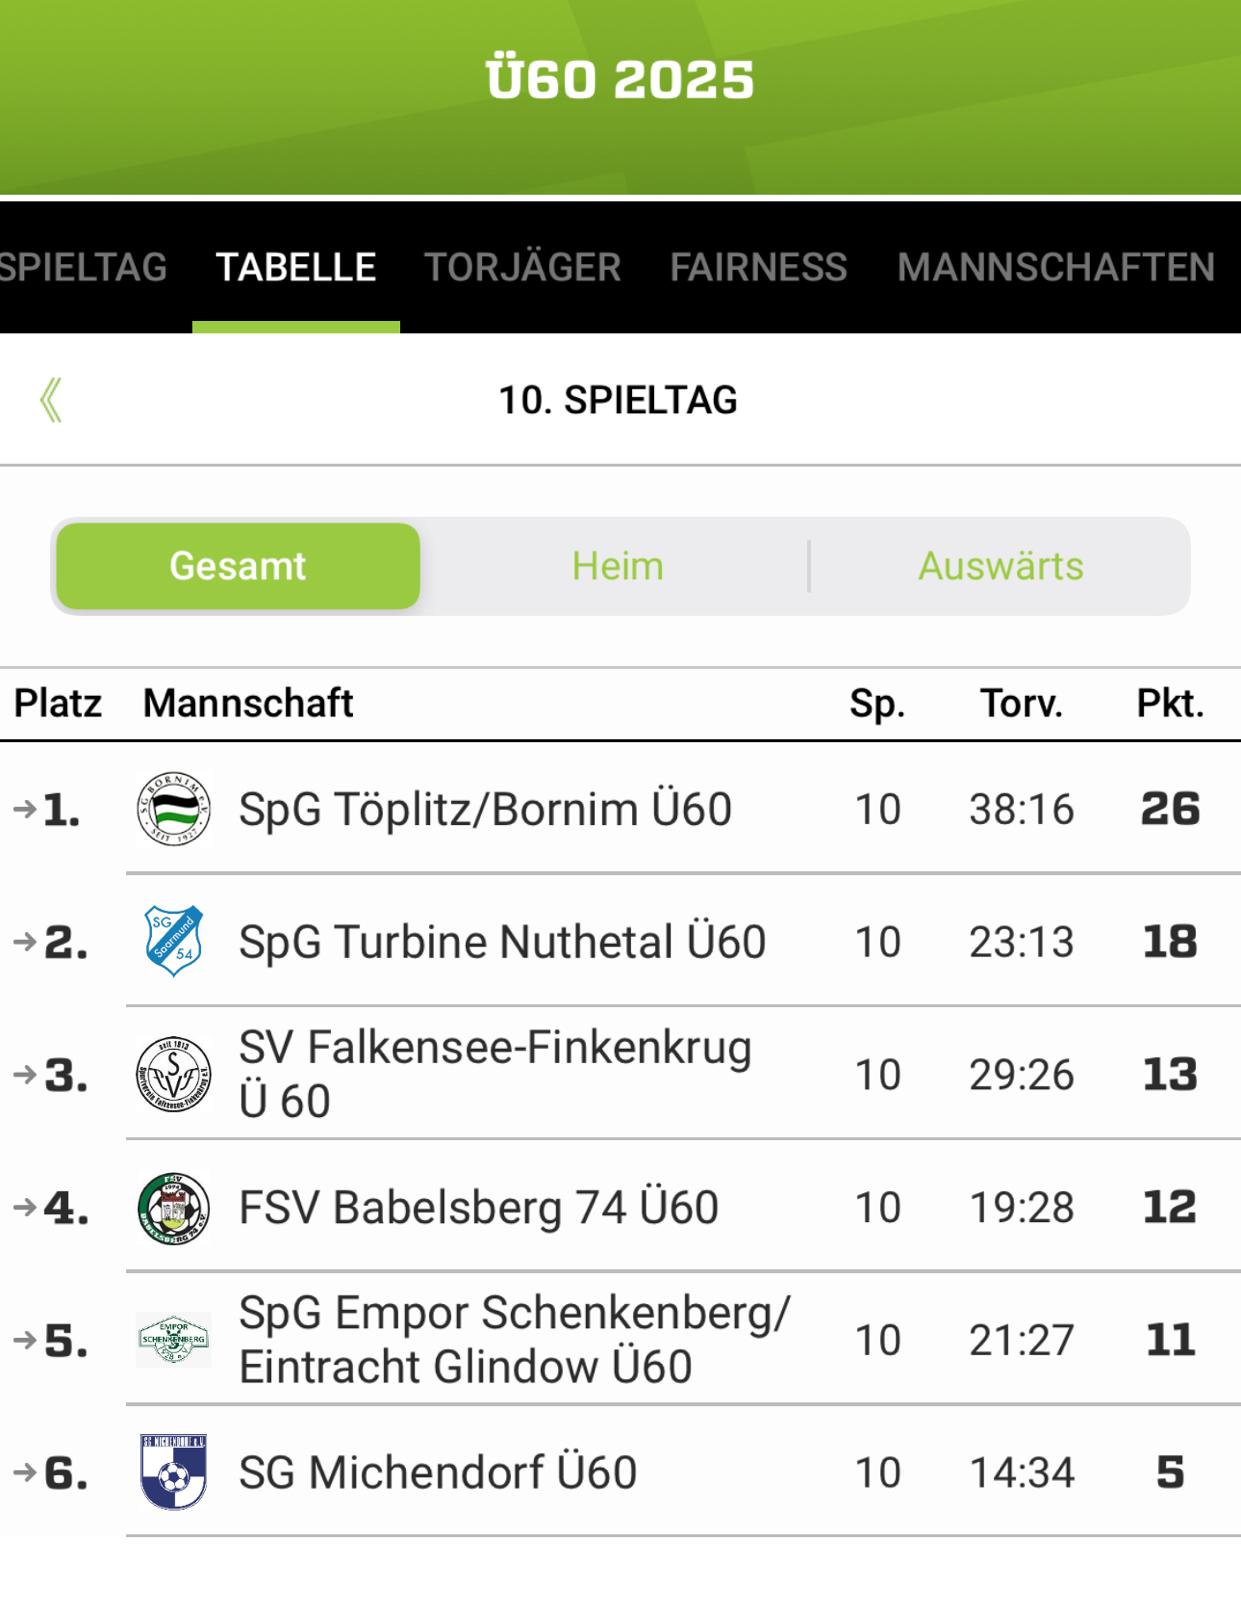This screenshot has width=1241, height=1600.
Task: Click the SV Falkensee-Finkenkrug club crest
Action: click(173, 1074)
